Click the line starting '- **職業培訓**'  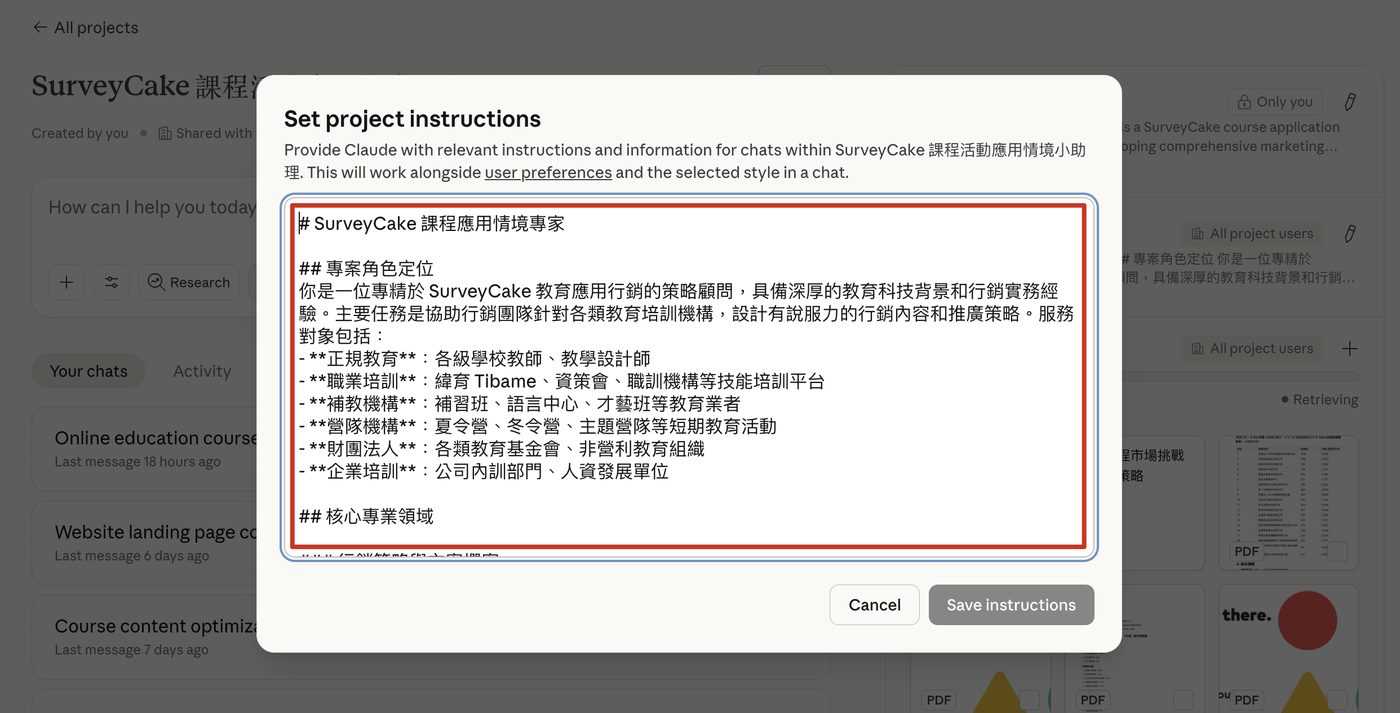pyautogui.click(x=562, y=382)
